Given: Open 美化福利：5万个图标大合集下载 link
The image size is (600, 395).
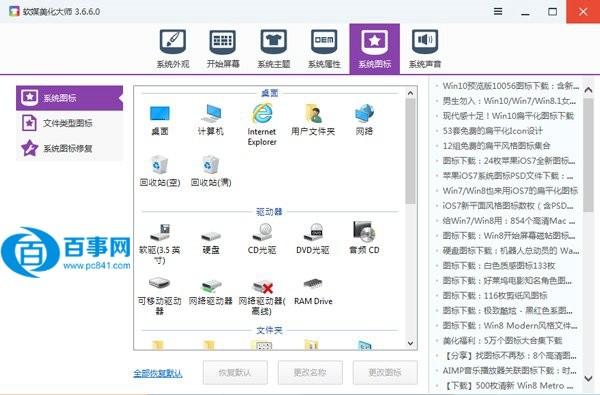Looking at the screenshot, I should (502, 340).
